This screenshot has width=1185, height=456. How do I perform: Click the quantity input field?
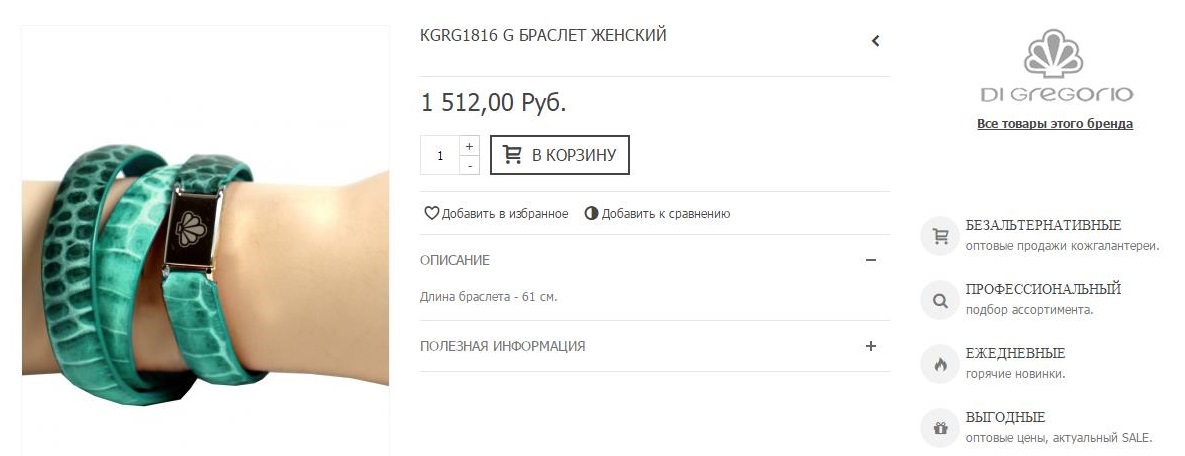(440, 156)
